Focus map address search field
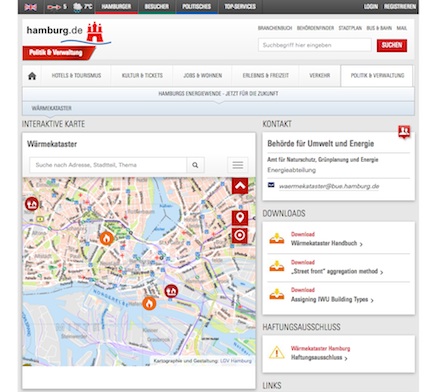Image resolution: width=440 pixels, height=392 pixels. click(x=108, y=165)
